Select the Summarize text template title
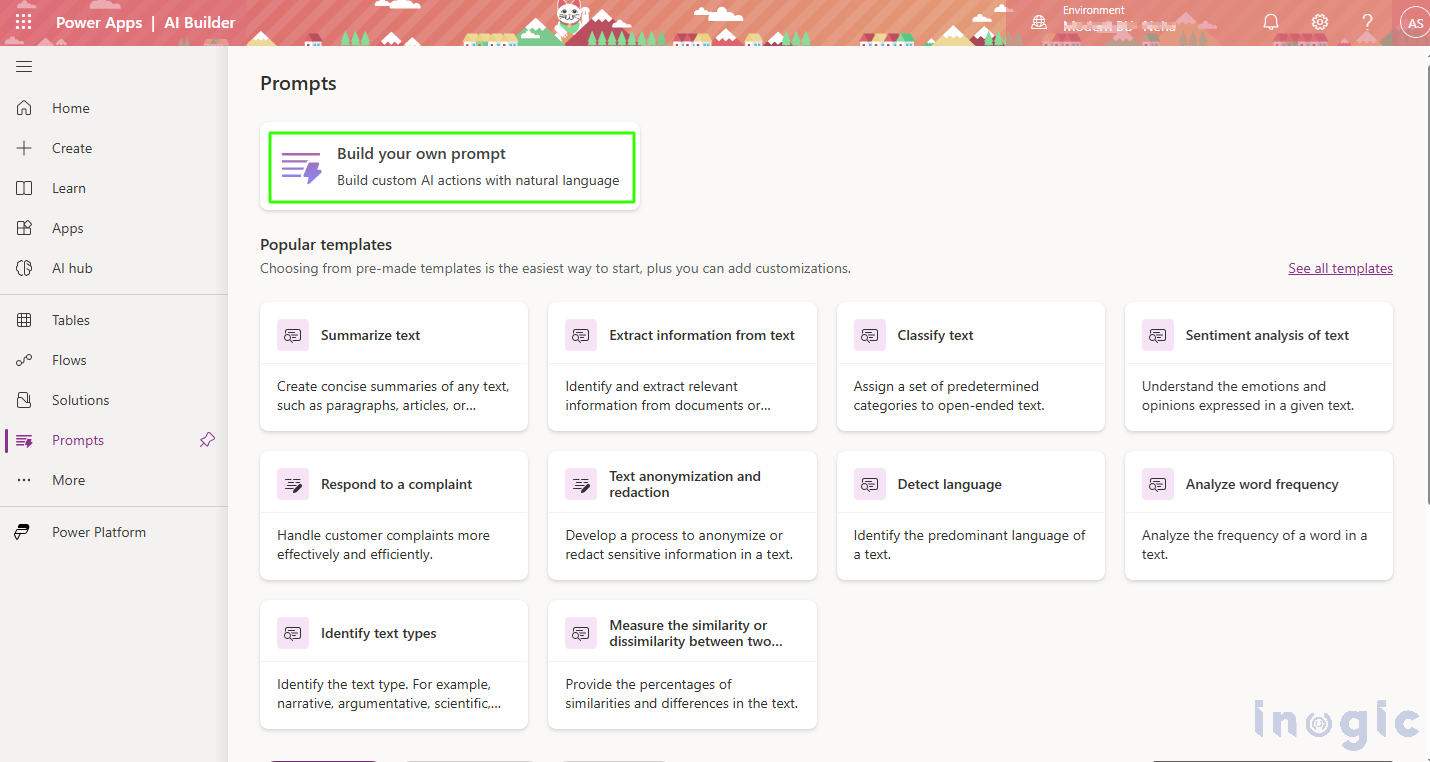 370,335
